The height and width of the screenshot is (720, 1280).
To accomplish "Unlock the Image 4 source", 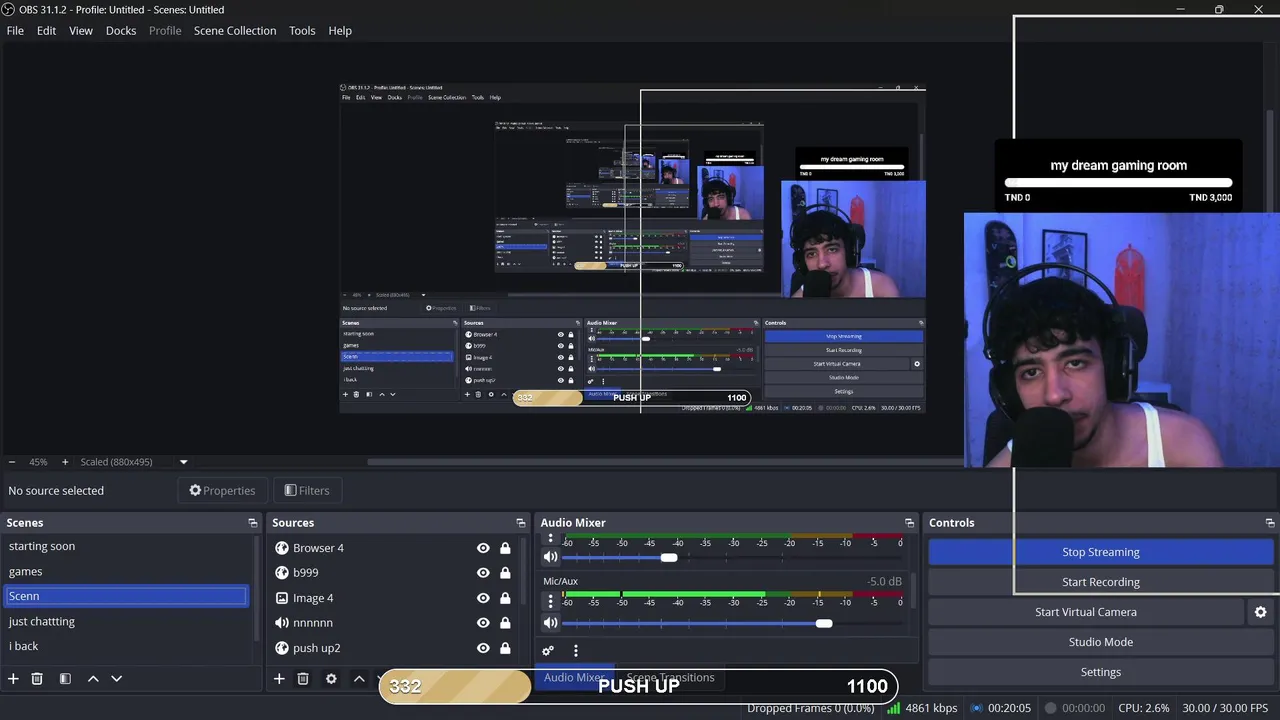I will point(505,598).
